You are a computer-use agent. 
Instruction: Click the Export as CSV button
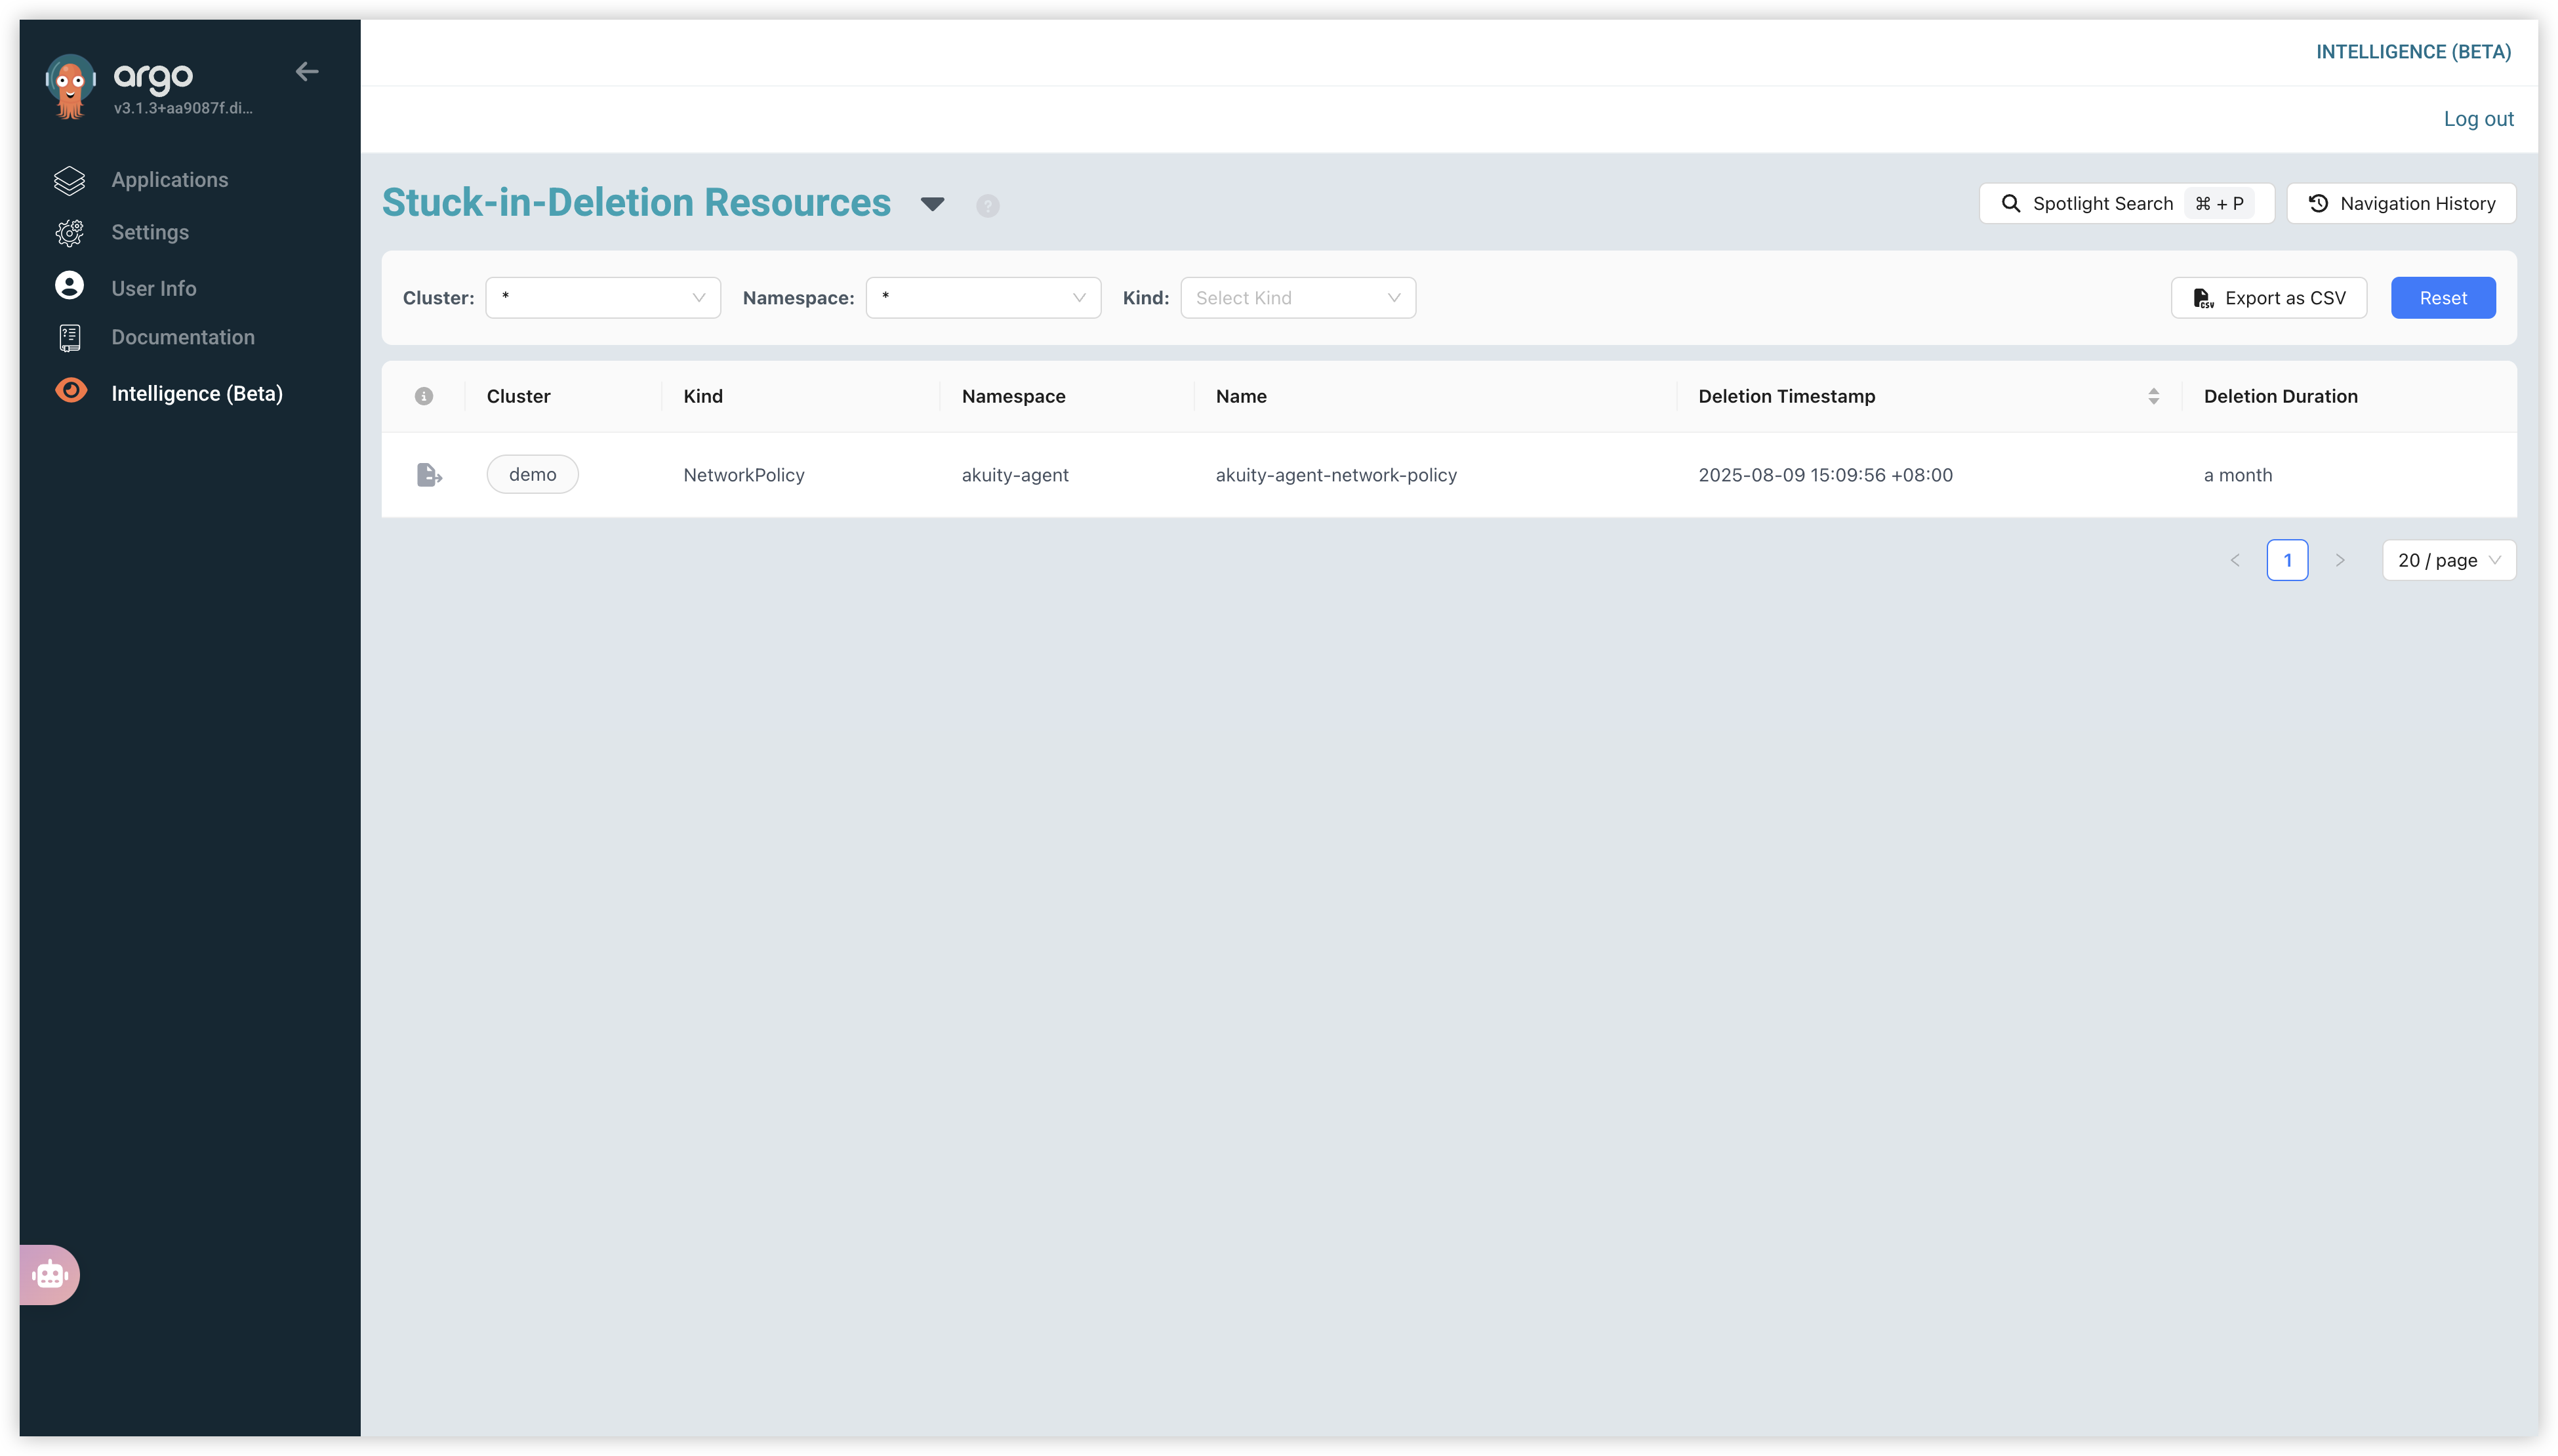pyautogui.click(x=2268, y=298)
